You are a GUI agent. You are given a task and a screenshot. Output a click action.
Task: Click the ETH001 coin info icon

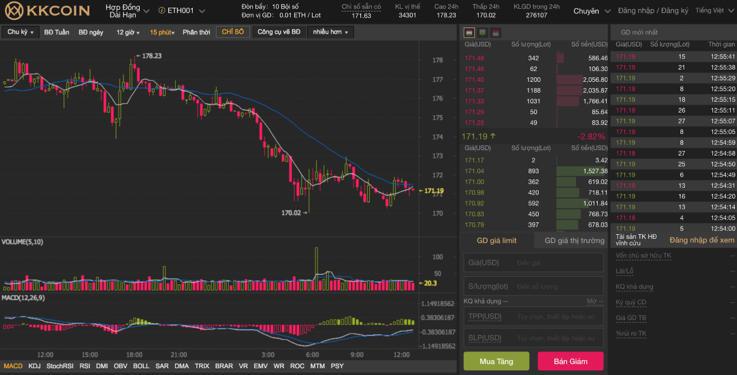[162, 10]
